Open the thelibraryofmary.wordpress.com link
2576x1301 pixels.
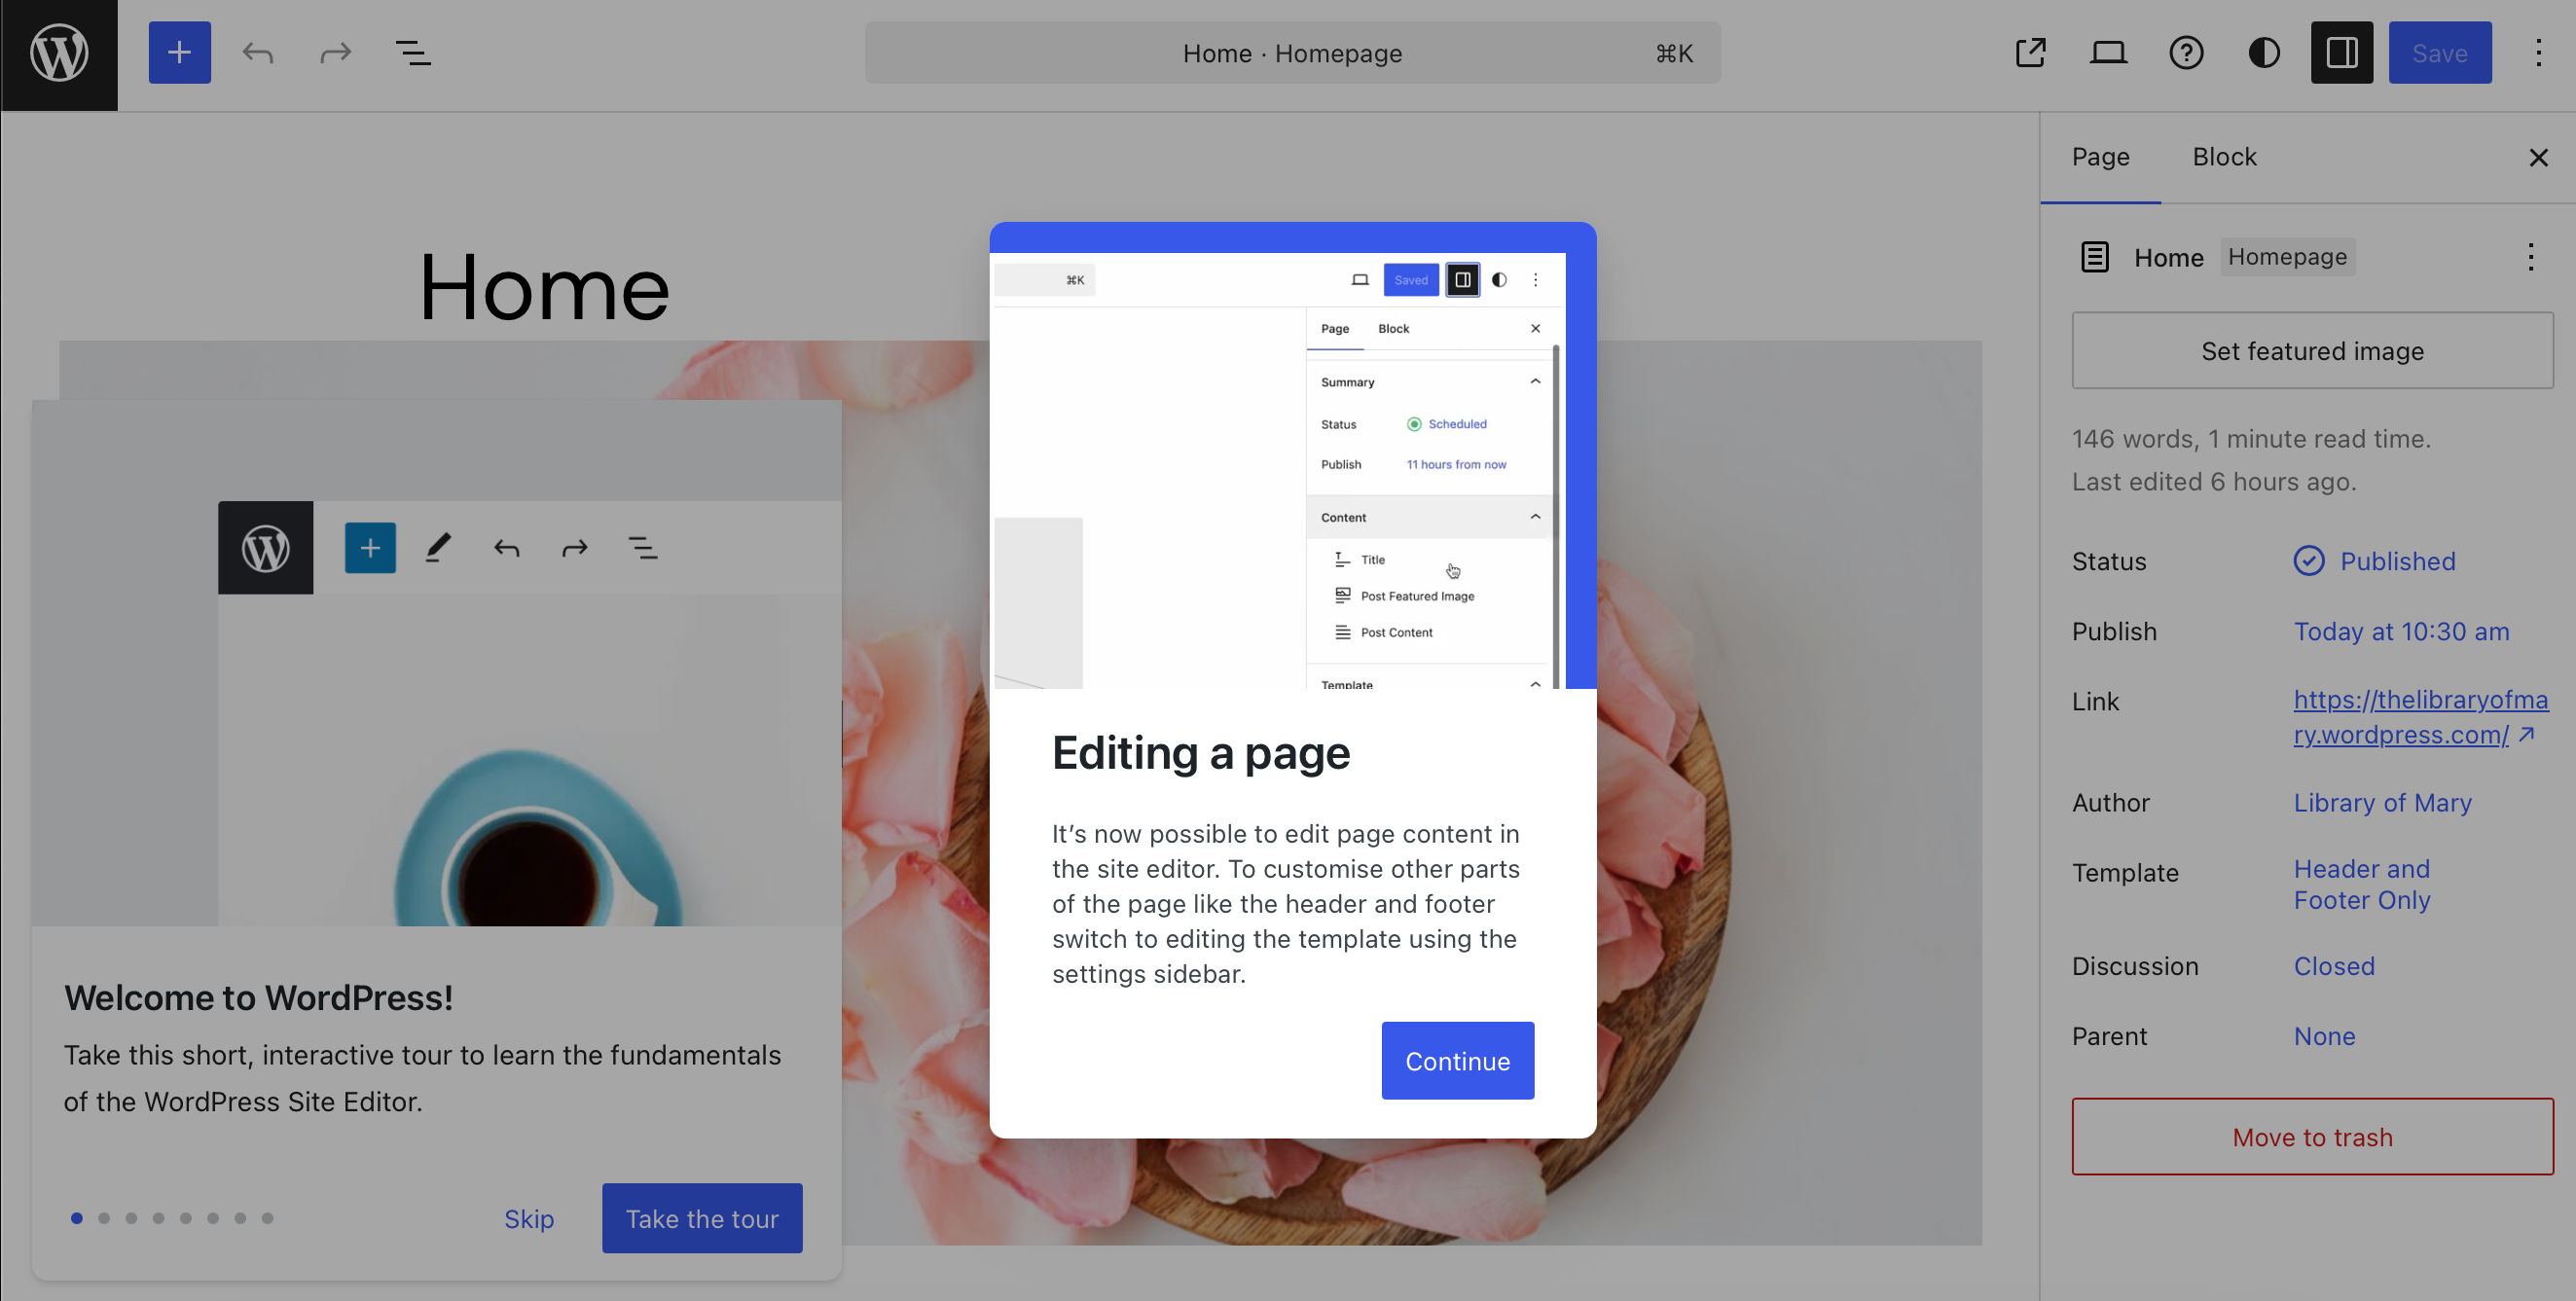pos(2420,717)
